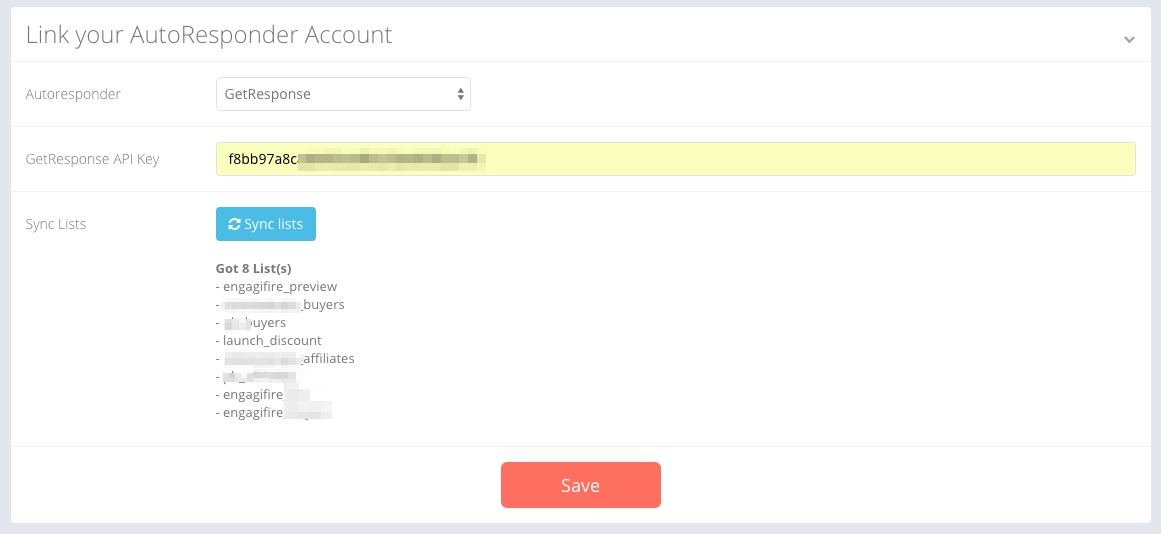This screenshot has width=1161, height=534.
Task: Select the second list entry ending in _buyers
Action: [x=283, y=305]
